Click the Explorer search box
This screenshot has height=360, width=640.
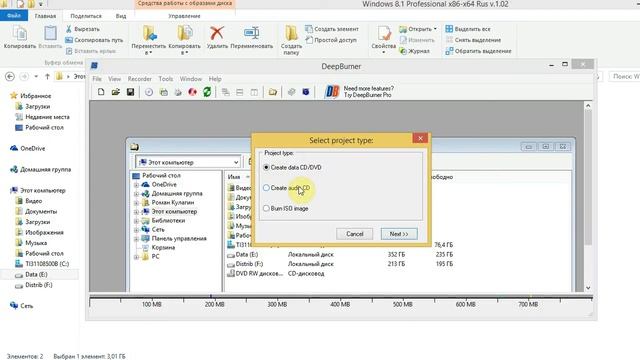click(x=624, y=76)
